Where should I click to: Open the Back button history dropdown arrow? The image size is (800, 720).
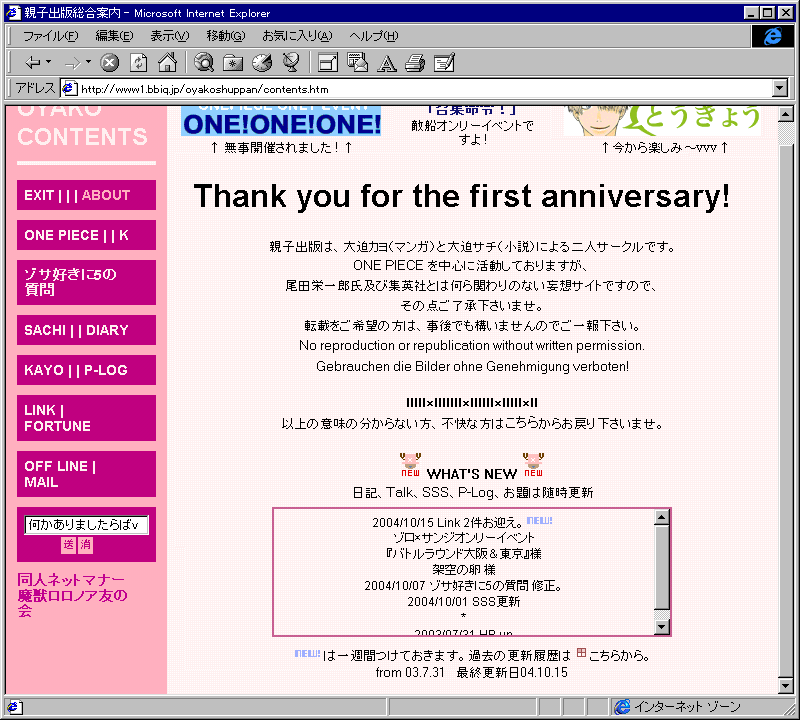click(x=49, y=62)
